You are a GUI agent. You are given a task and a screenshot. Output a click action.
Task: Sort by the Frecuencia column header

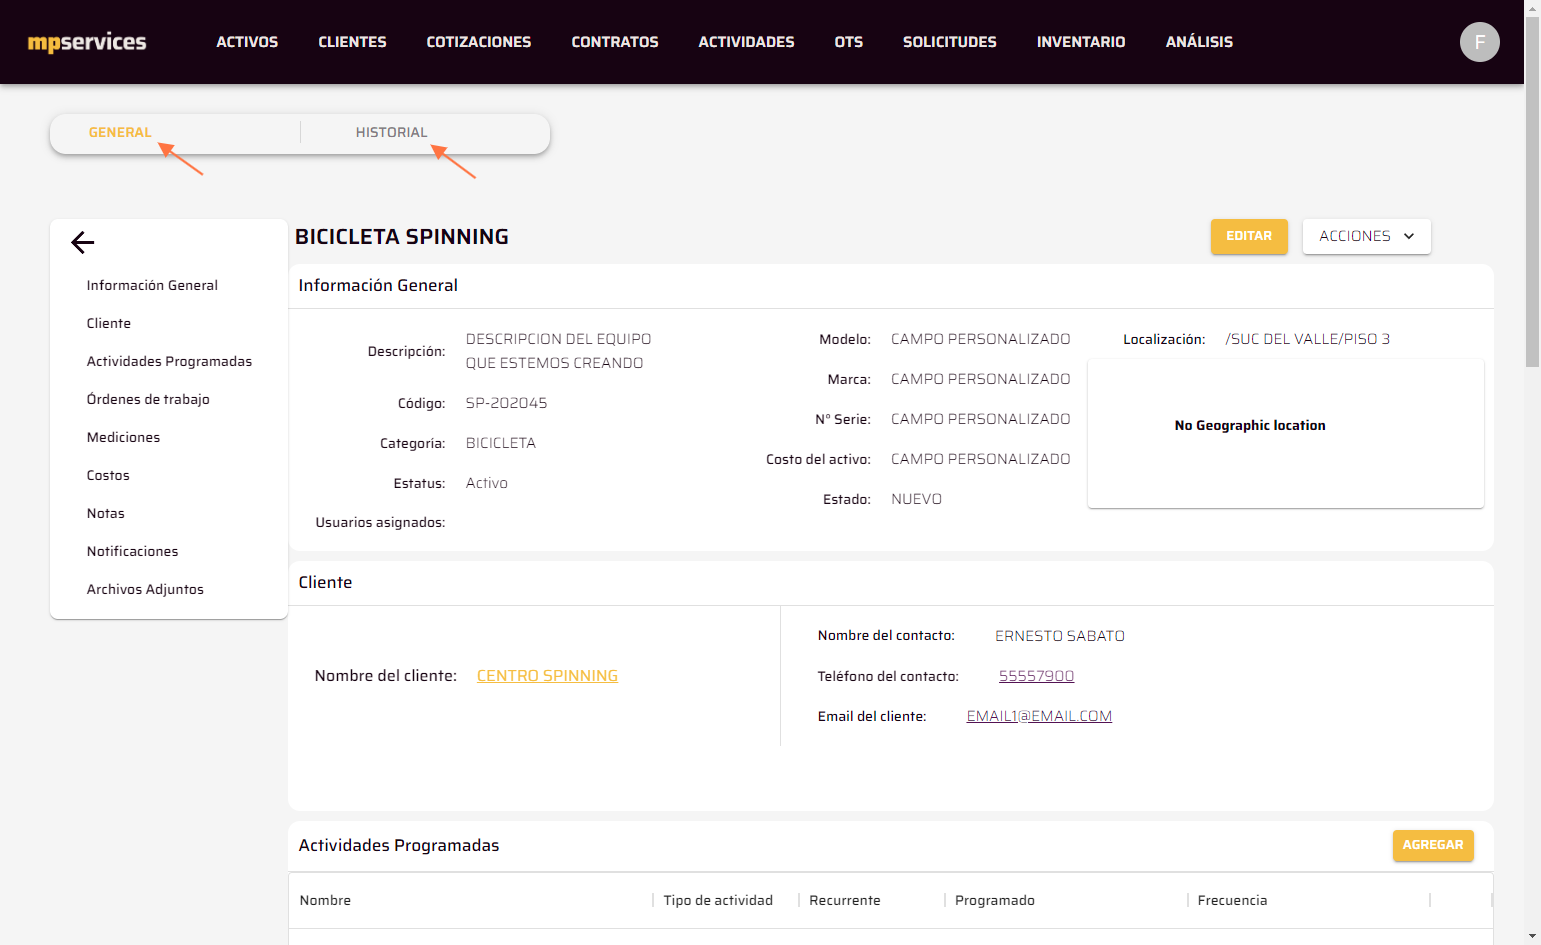click(x=1232, y=900)
